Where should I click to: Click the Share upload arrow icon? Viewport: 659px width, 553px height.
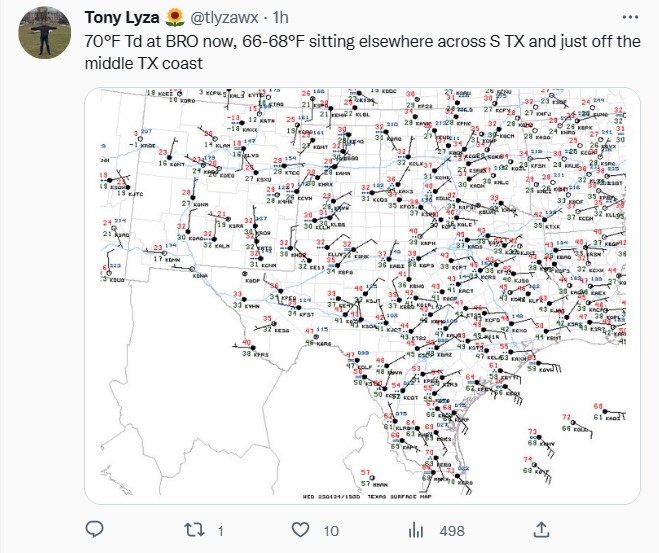pos(541,529)
